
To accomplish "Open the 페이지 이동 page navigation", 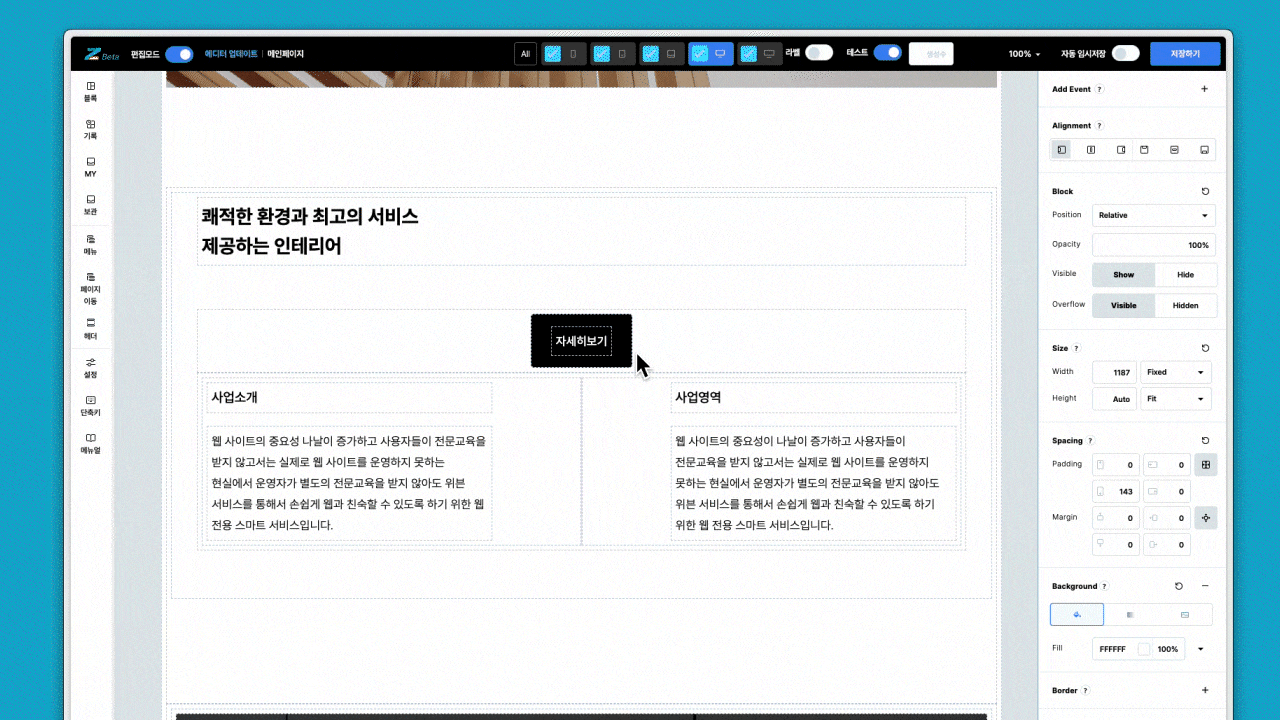I will pyautogui.click(x=90, y=287).
